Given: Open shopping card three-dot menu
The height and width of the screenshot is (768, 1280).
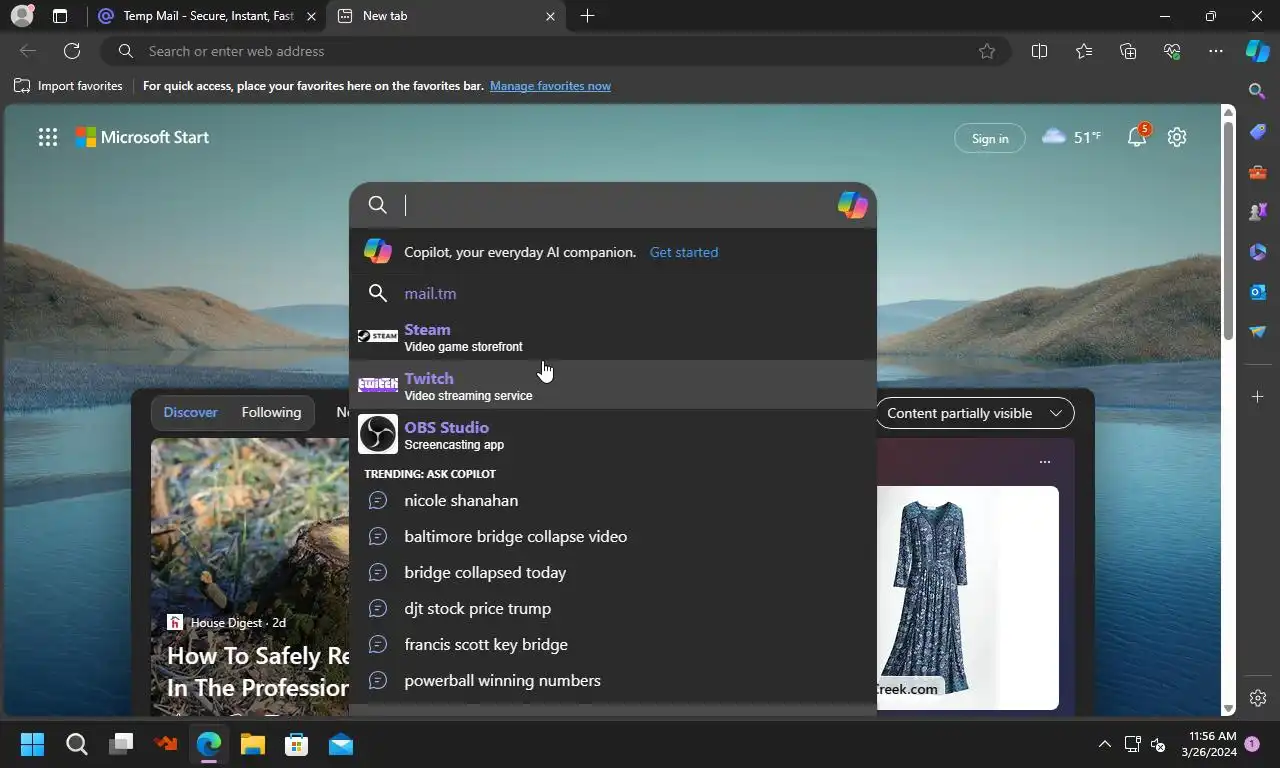Looking at the screenshot, I should [1045, 462].
